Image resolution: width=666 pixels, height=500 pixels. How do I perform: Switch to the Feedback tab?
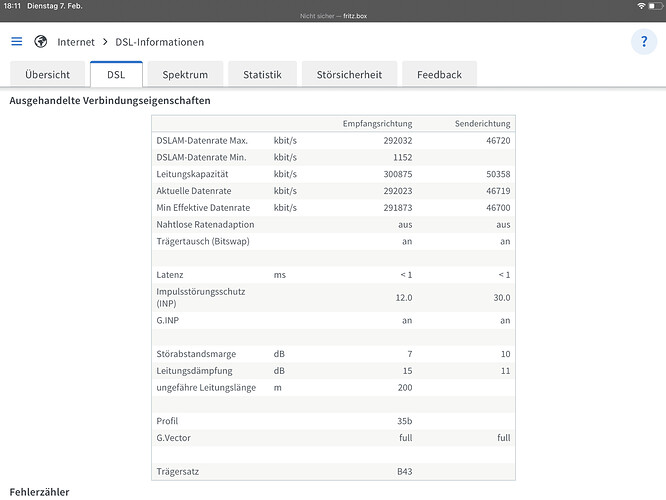coord(439,74)
